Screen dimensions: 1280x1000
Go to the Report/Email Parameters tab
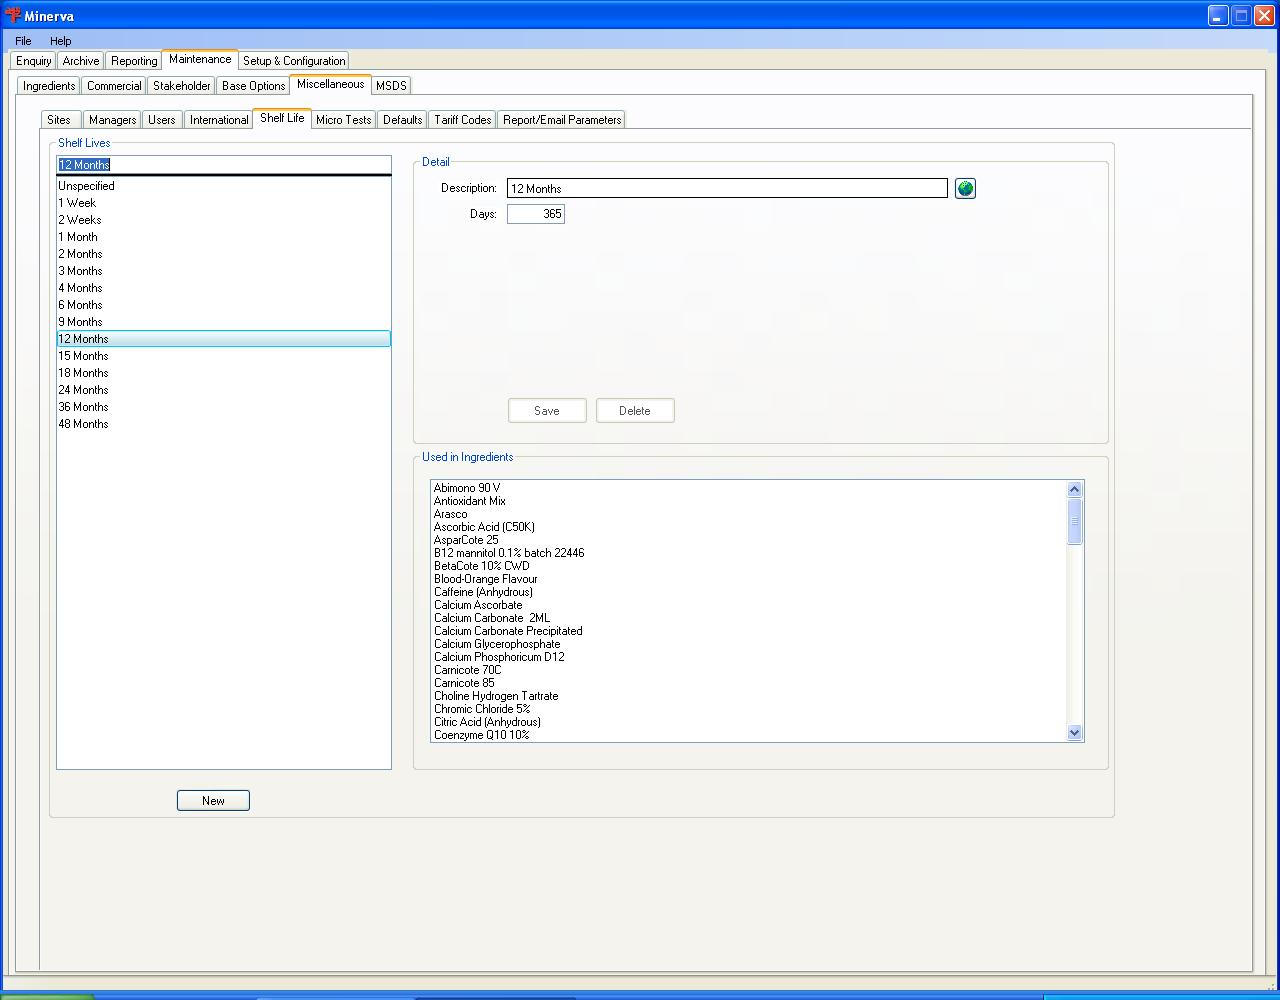[x=562, y=120]
